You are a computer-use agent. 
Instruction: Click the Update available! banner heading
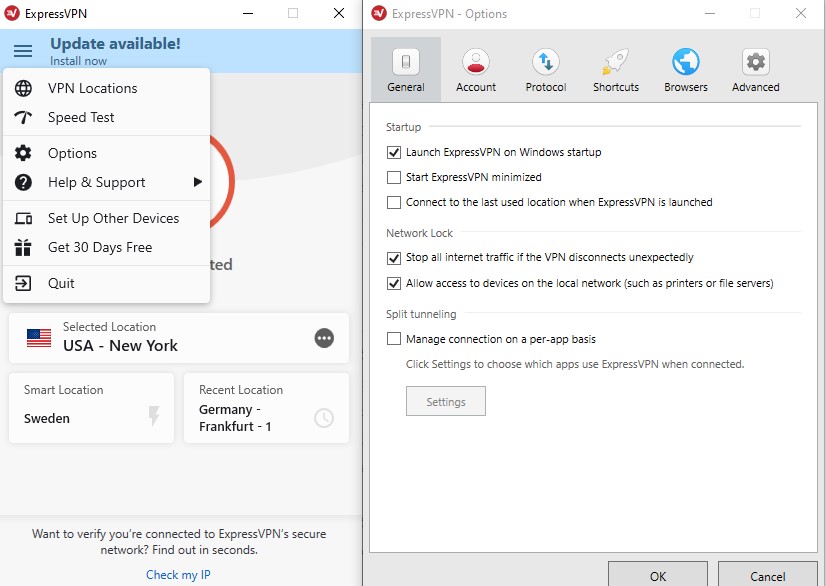point(115,43)
